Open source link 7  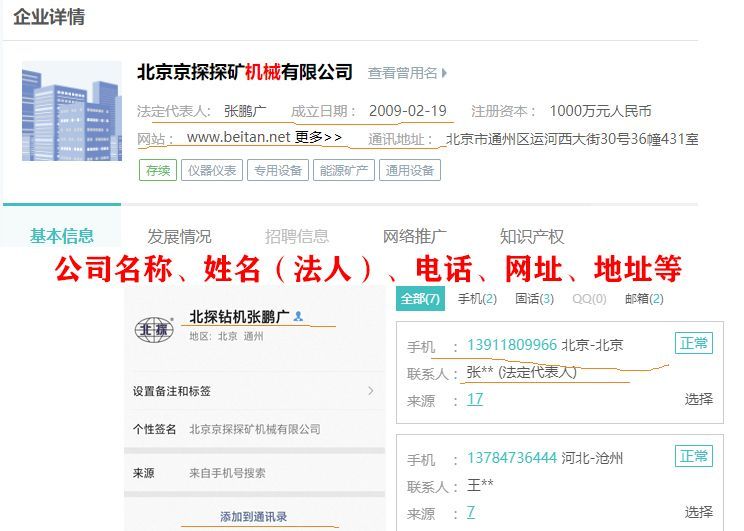471,512
